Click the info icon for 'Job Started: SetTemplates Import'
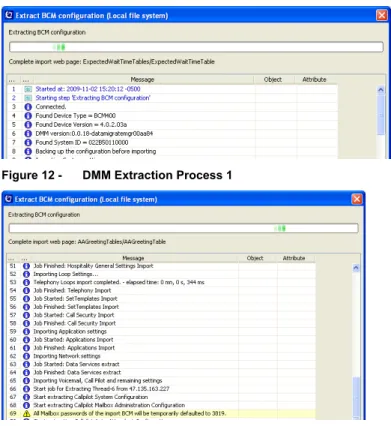Screen dimensions: 391x426 click(26, 299)
